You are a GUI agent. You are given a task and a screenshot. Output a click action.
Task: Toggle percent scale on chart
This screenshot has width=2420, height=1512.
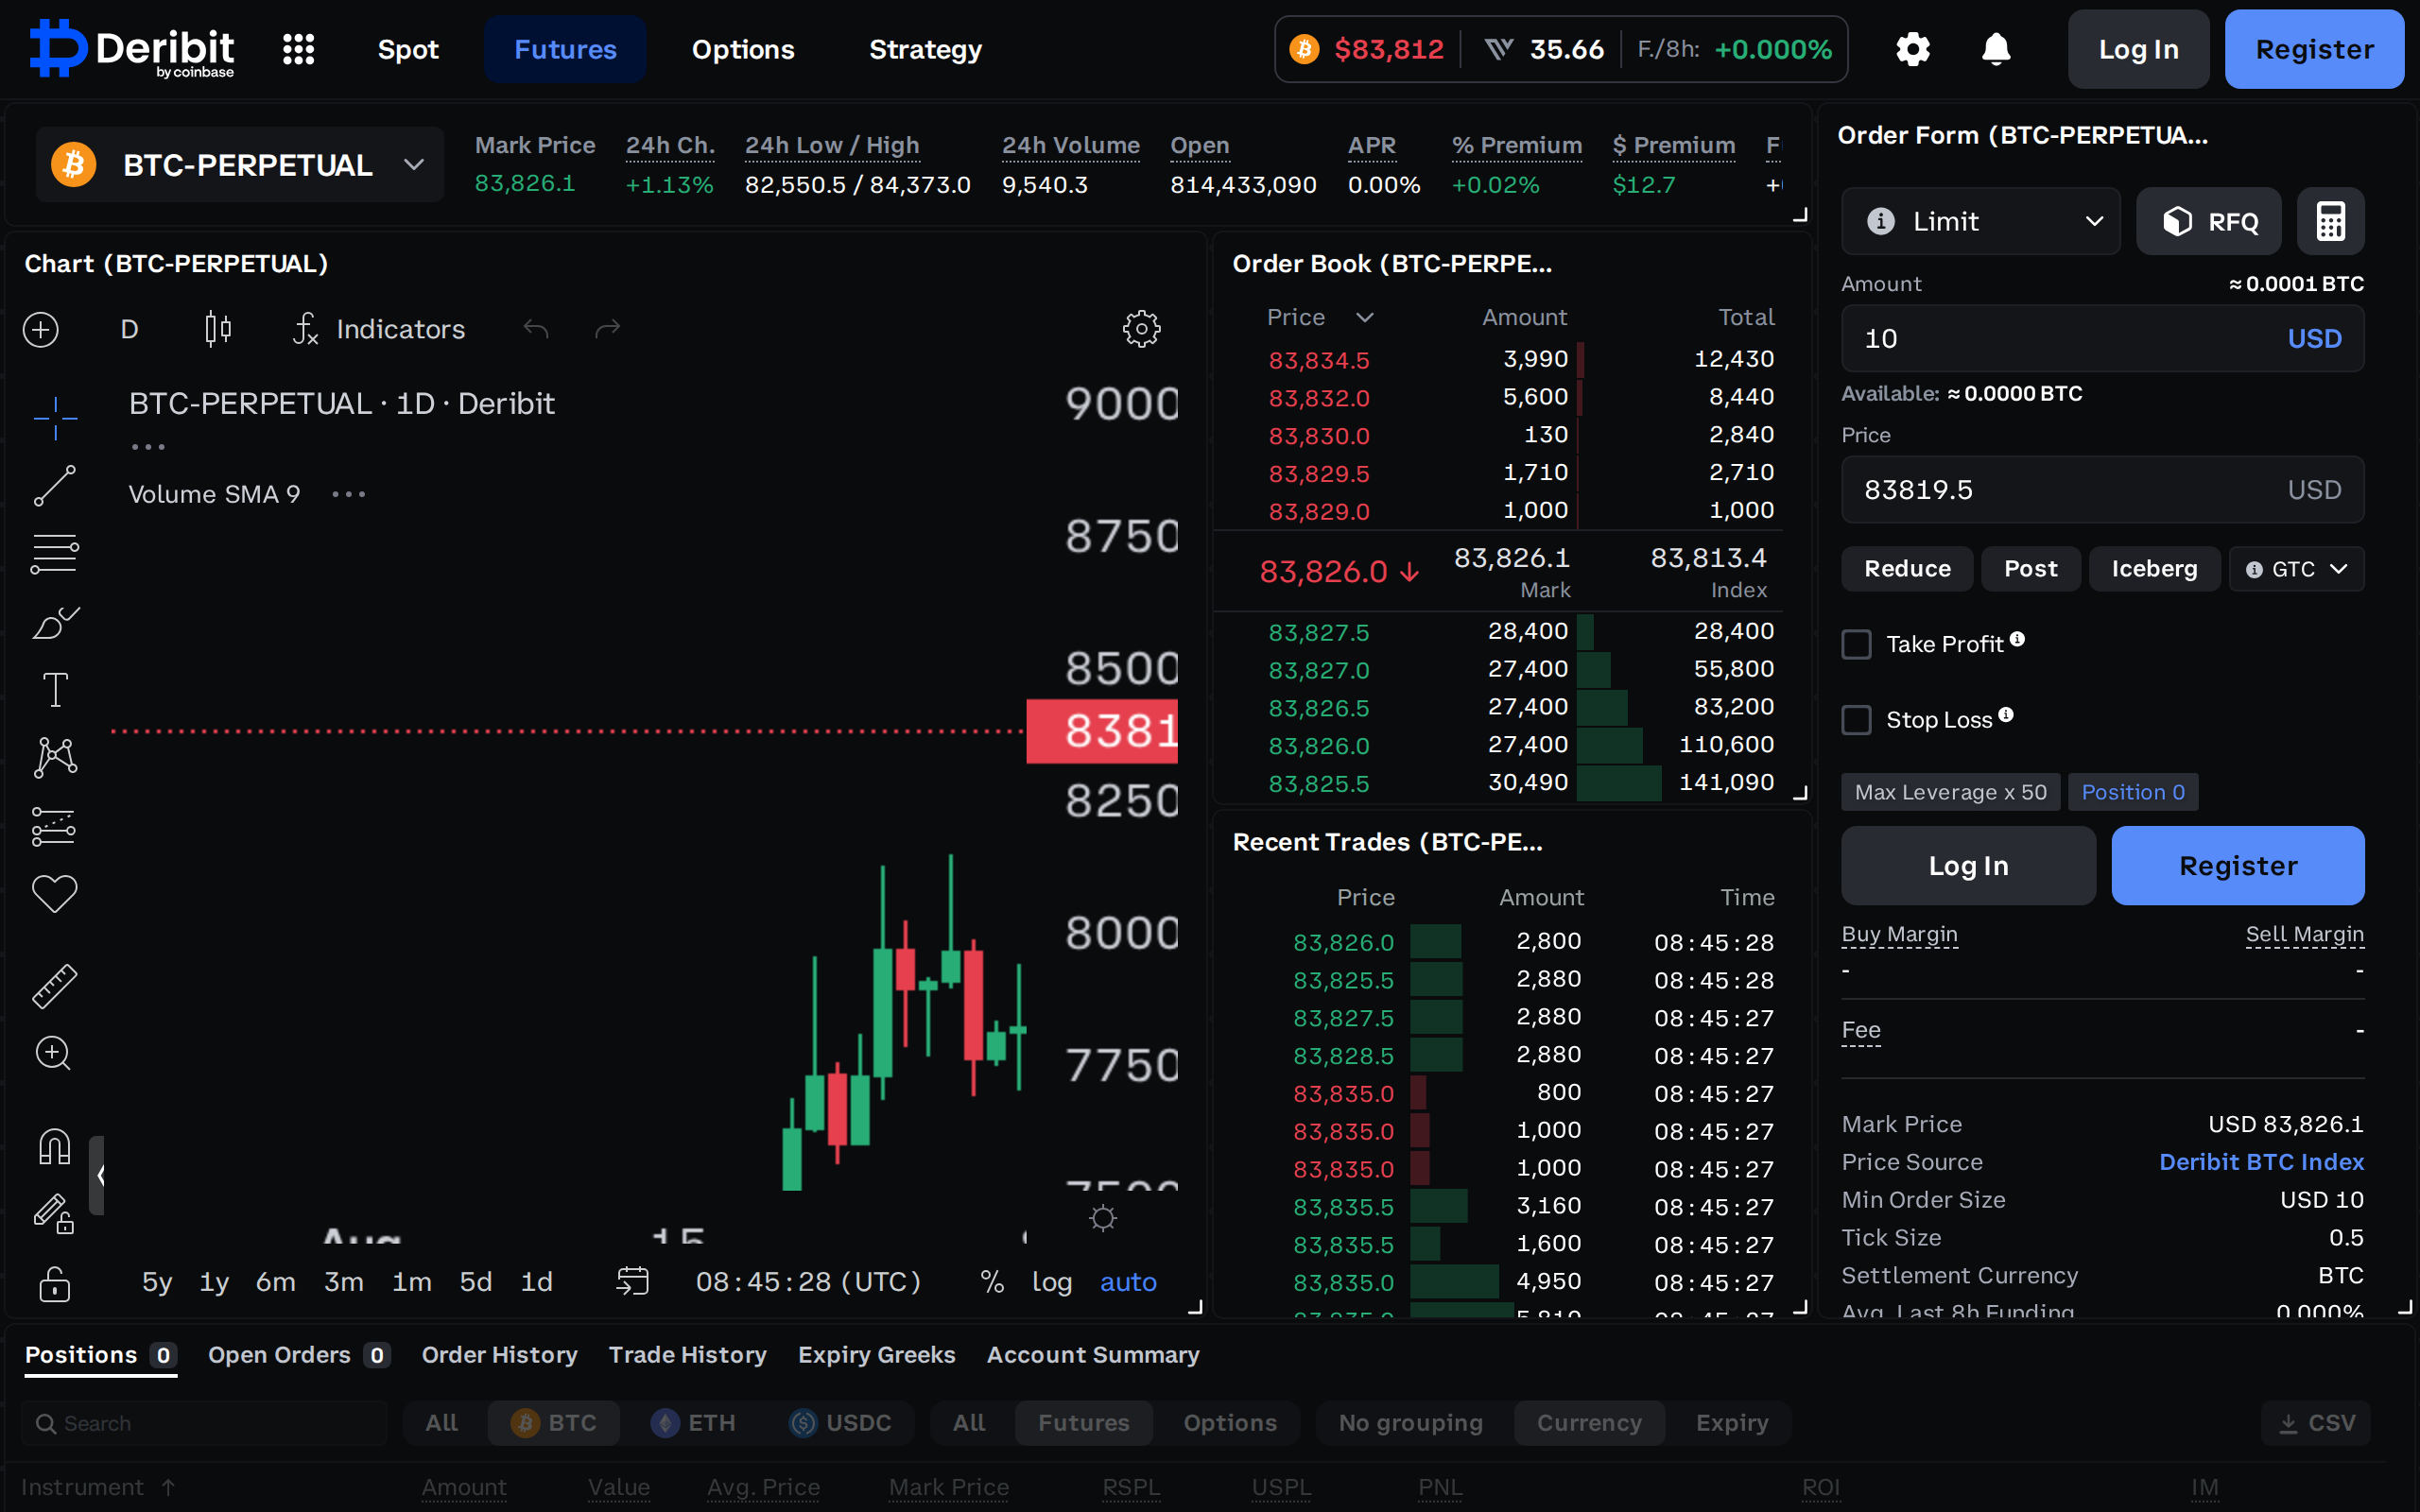(x=992, y=1282)
